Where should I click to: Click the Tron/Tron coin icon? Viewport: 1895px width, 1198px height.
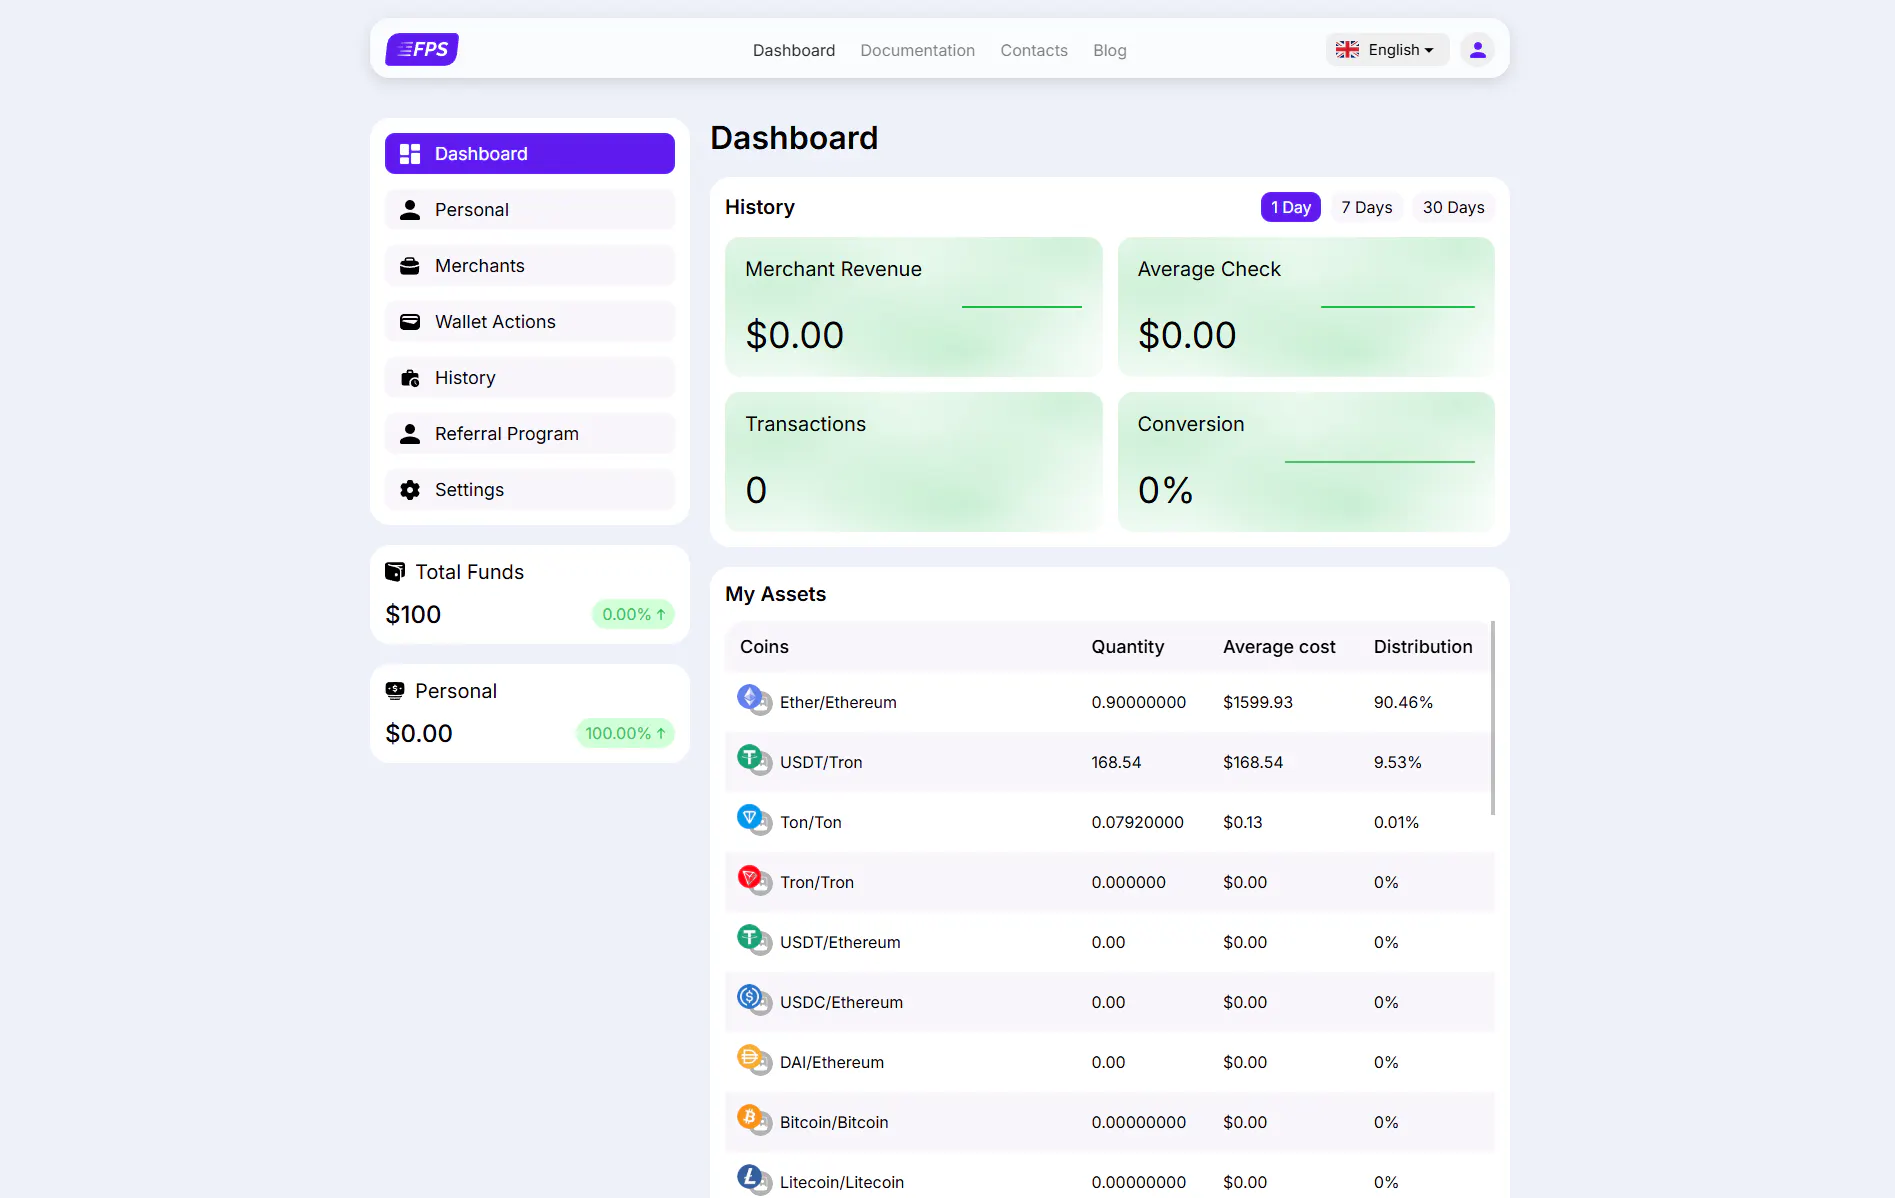tap(754, 879)
